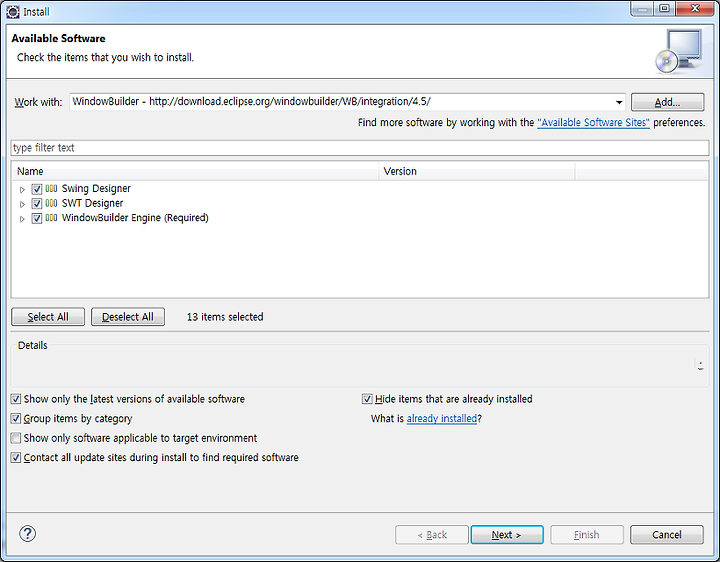Minimize the Install dialog window
The height and width of the screenshot is (562, 720).
pyautogui.click(x=642, y=8)
